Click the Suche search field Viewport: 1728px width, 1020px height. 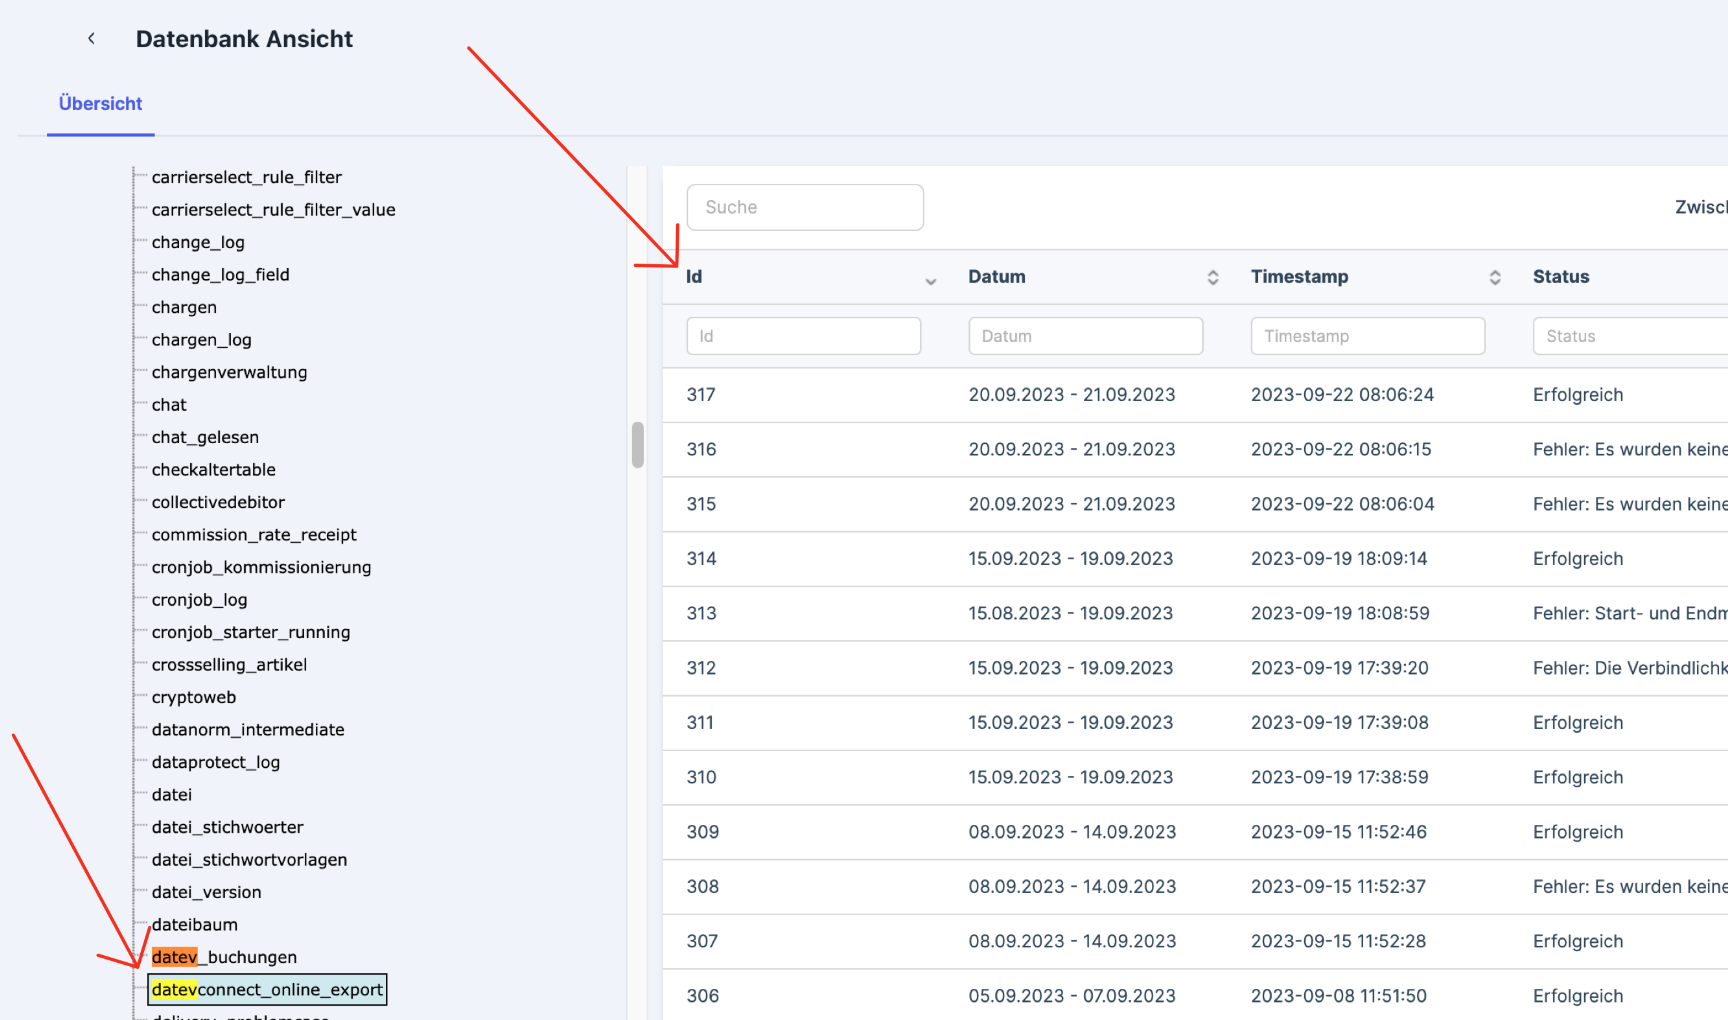pyautogui.click(x=804, y=208)
